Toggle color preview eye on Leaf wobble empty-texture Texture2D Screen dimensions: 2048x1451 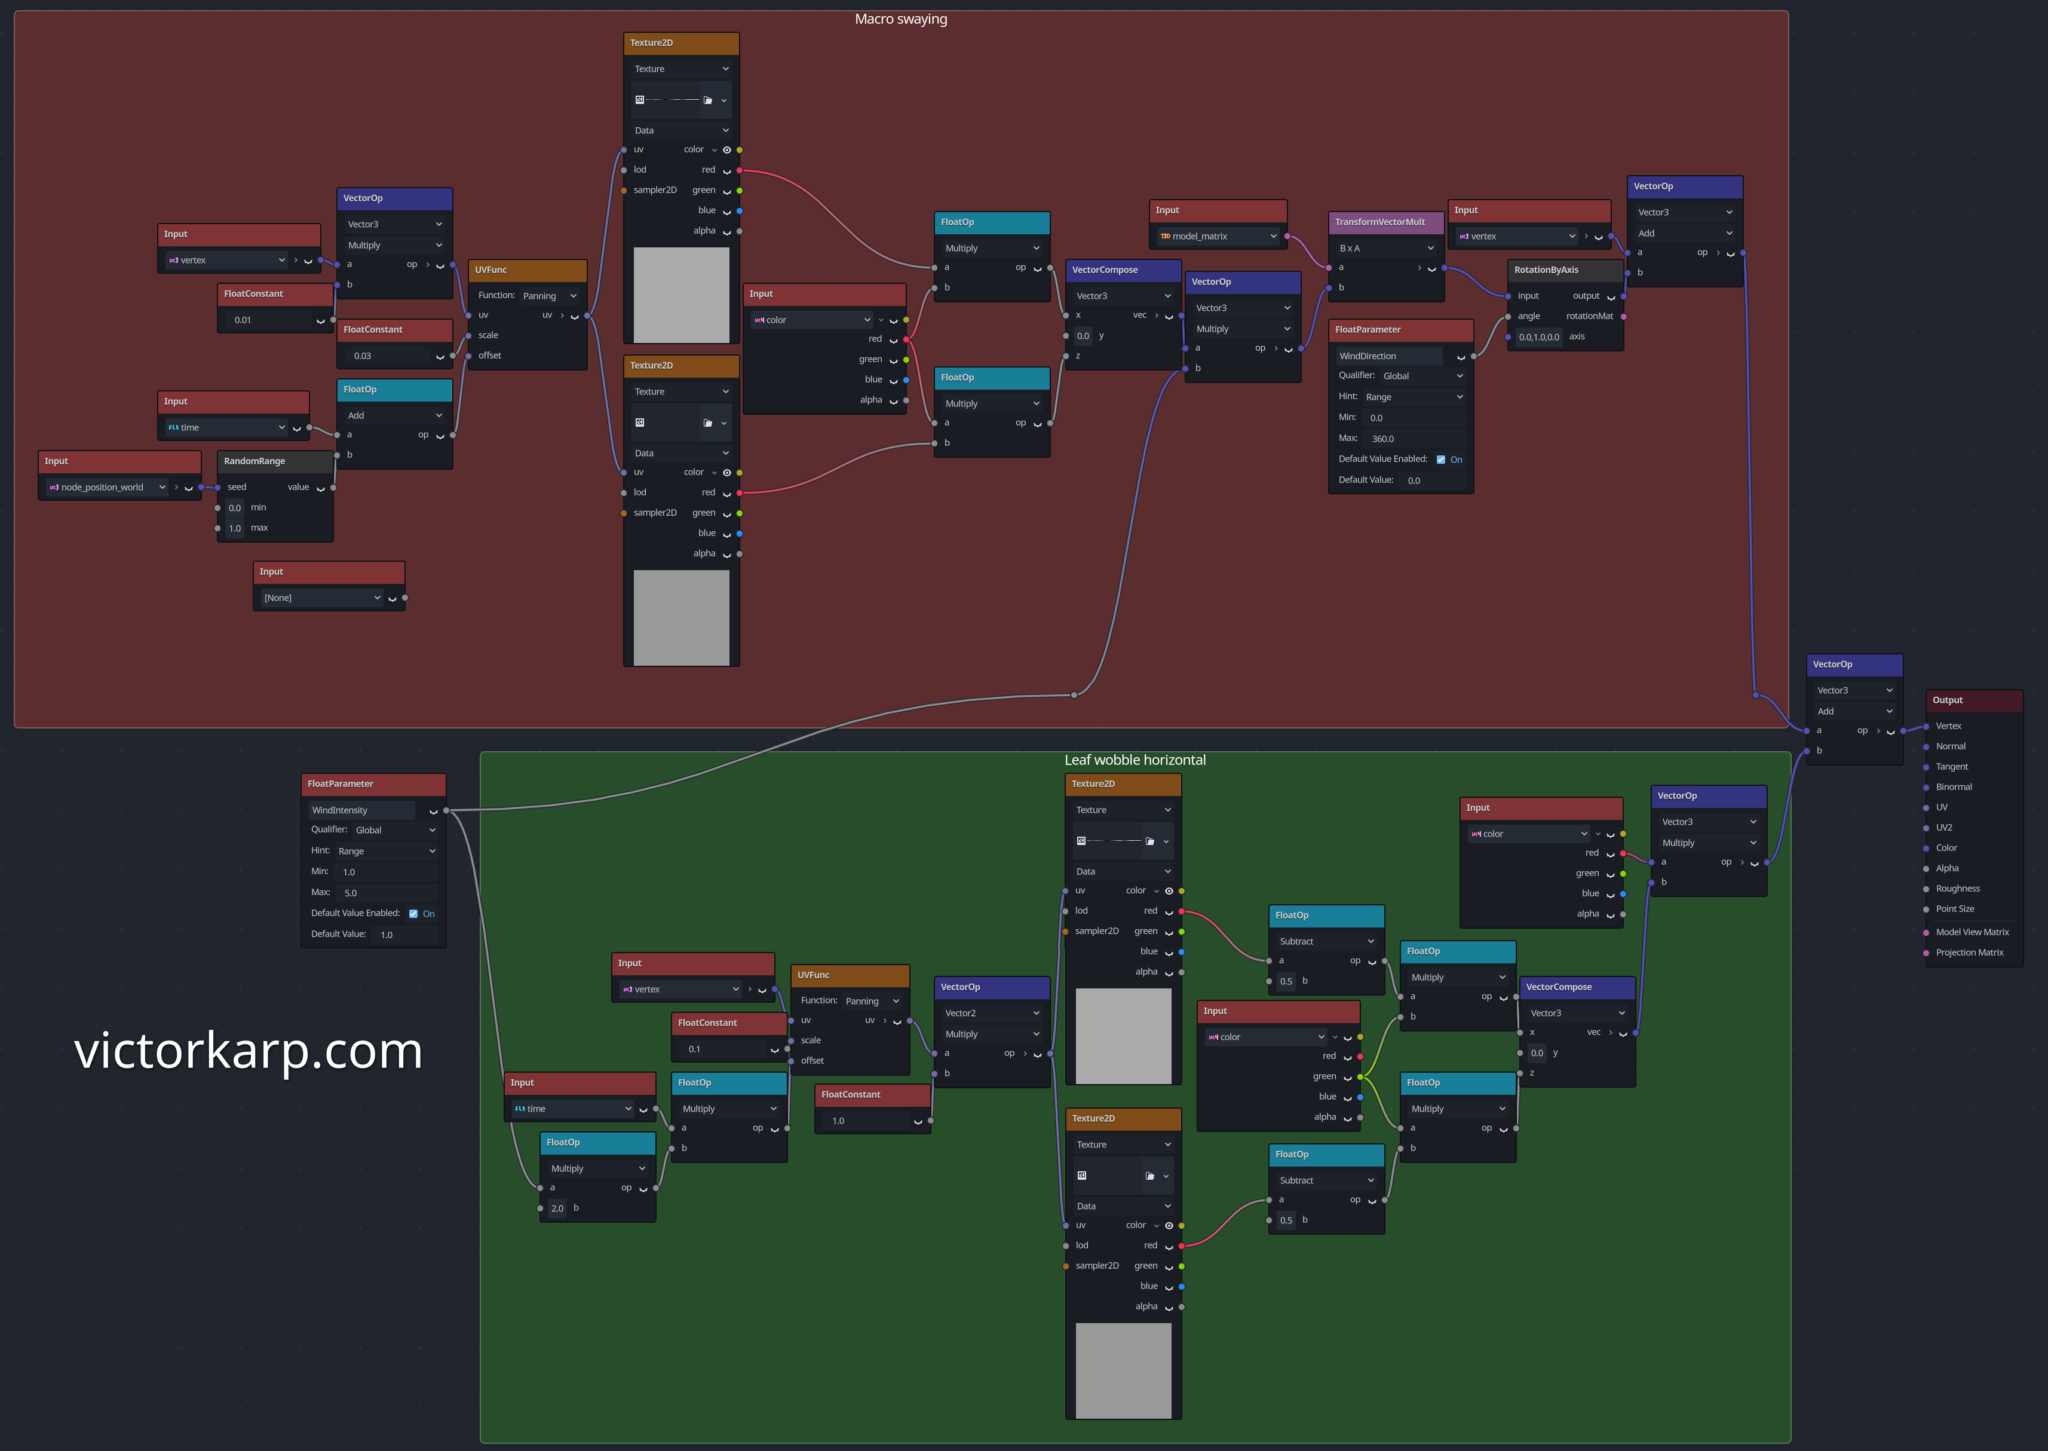(x=1169, y=1226)
